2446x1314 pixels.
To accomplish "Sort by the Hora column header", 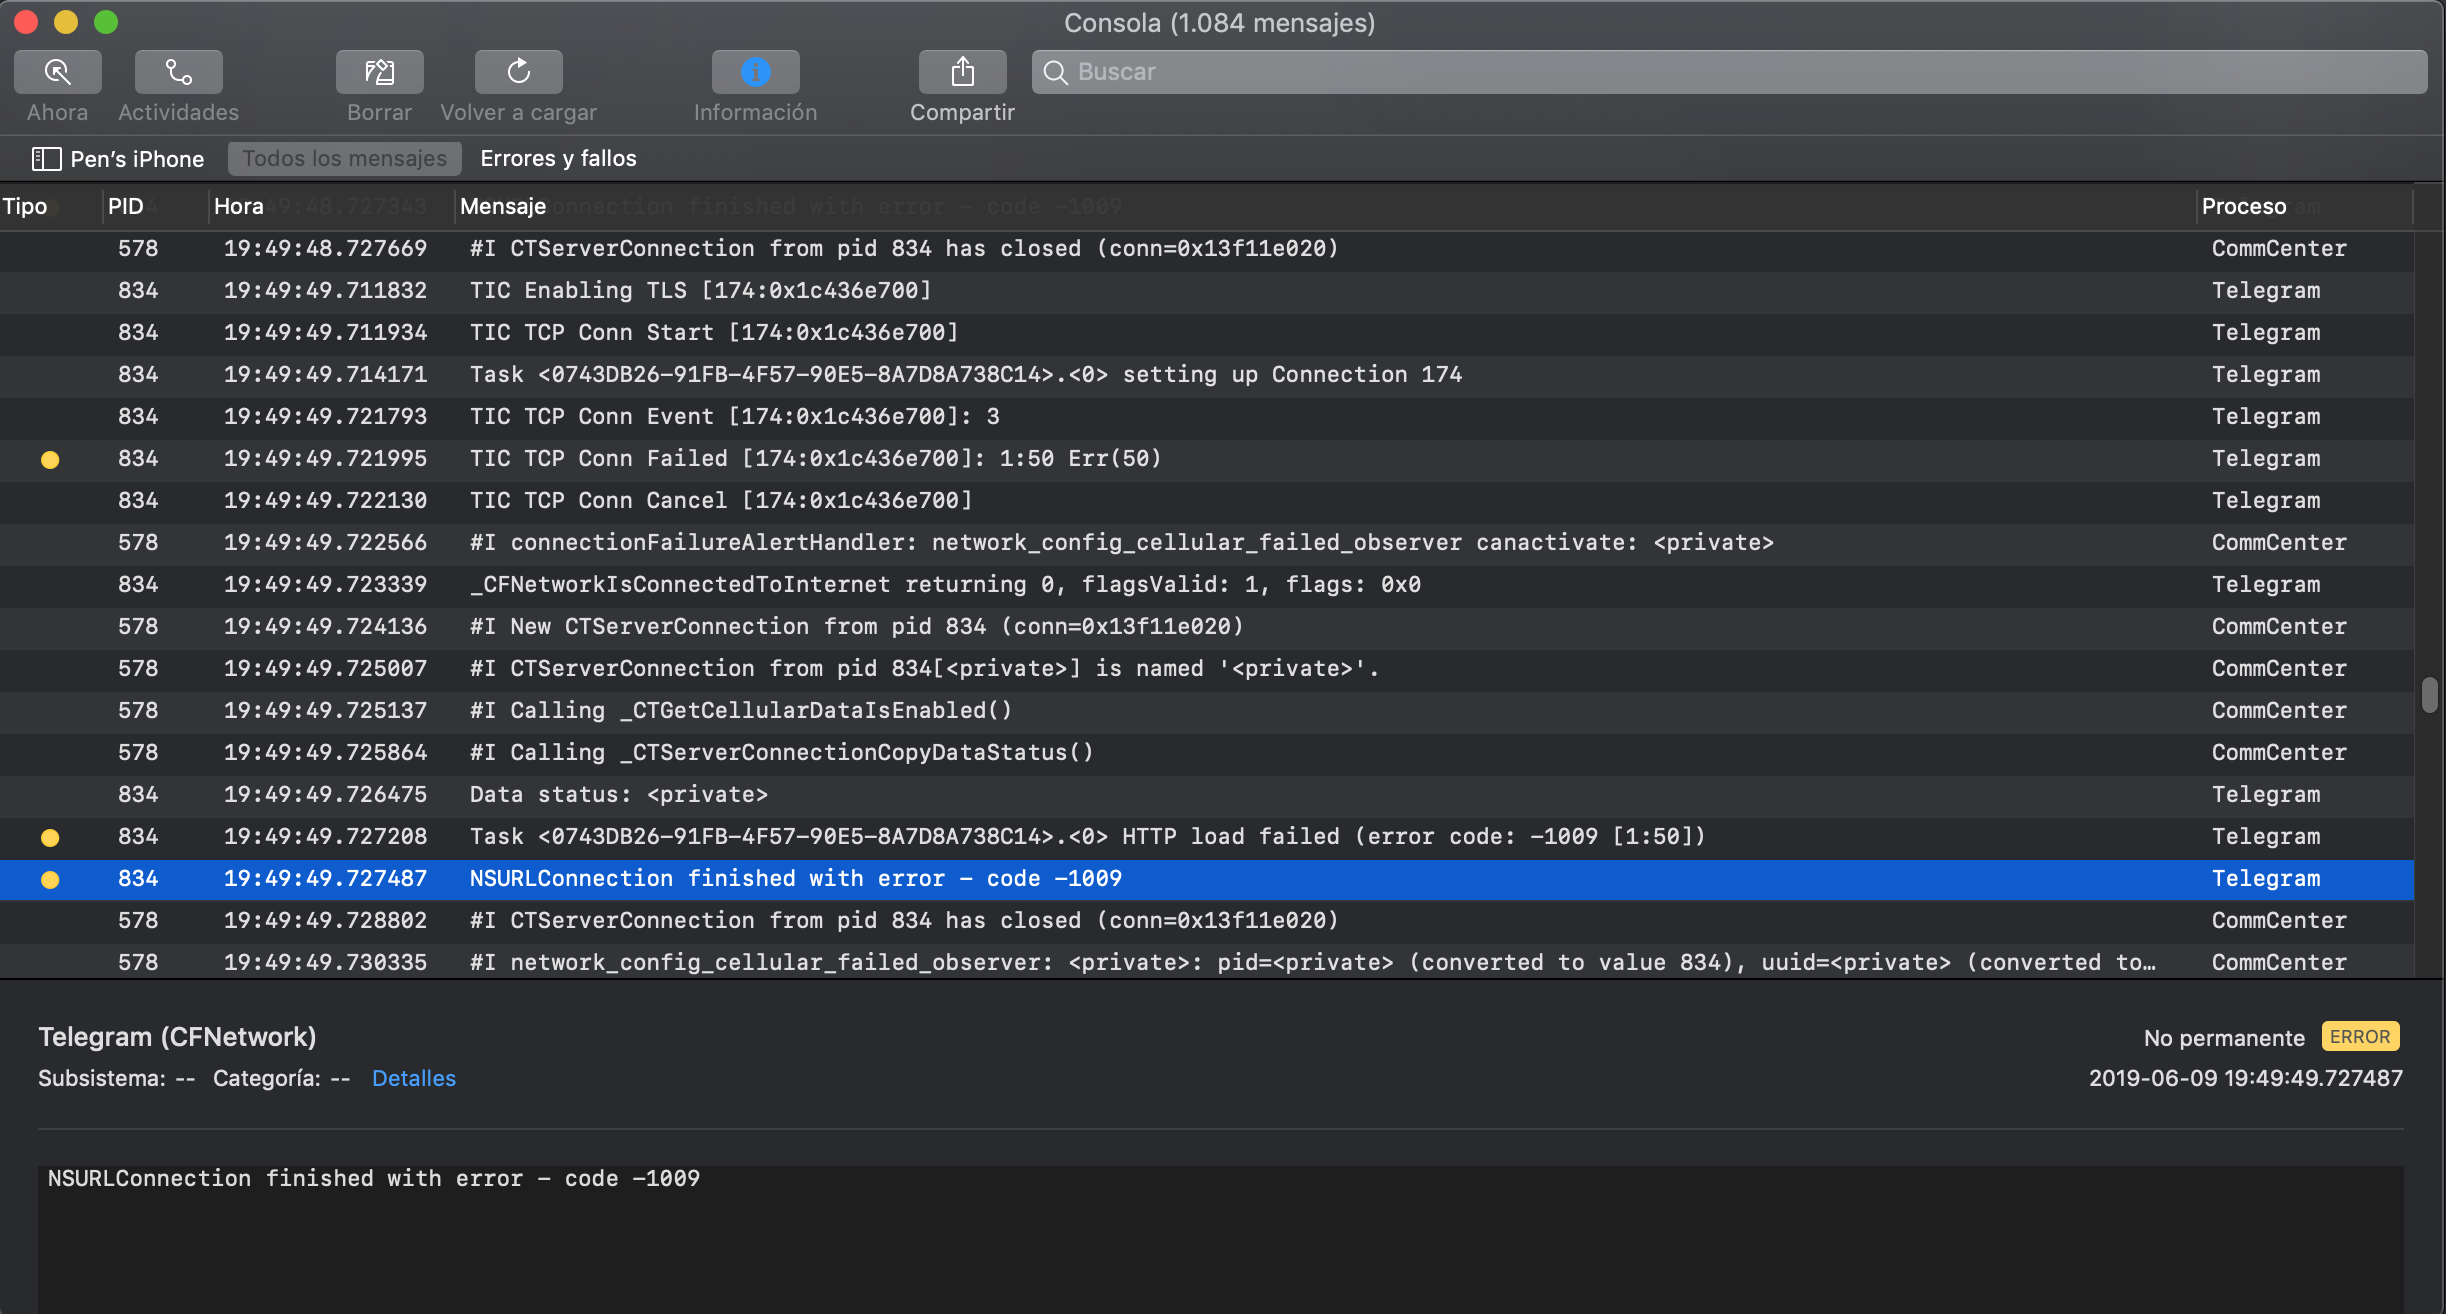I will click(239, 207).
